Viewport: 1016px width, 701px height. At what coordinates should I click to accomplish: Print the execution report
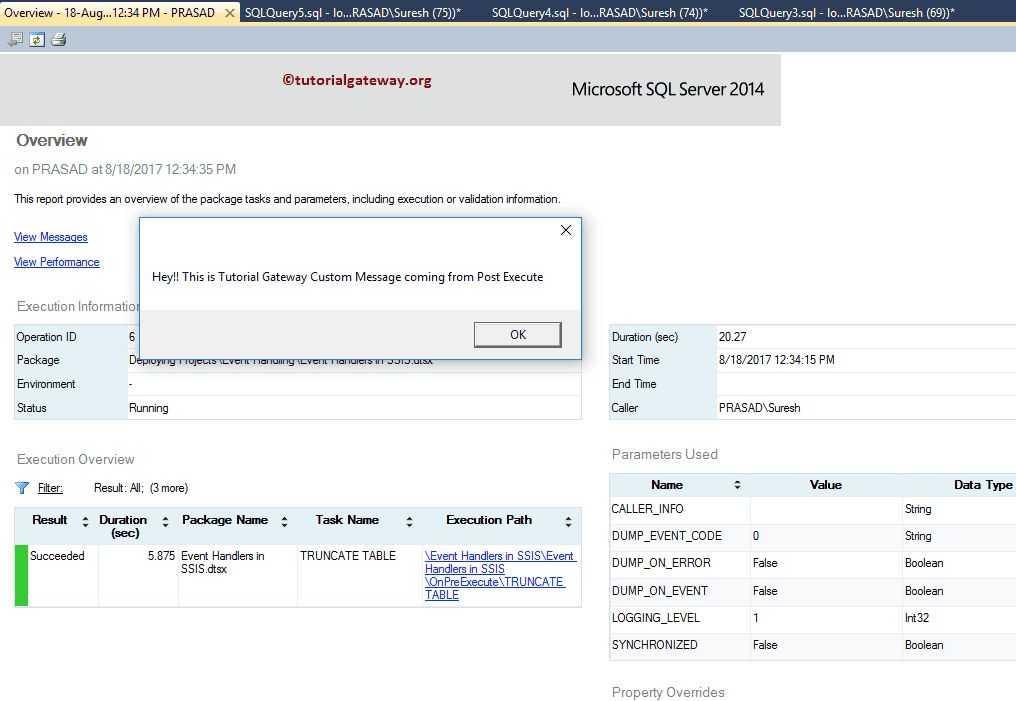58,38
